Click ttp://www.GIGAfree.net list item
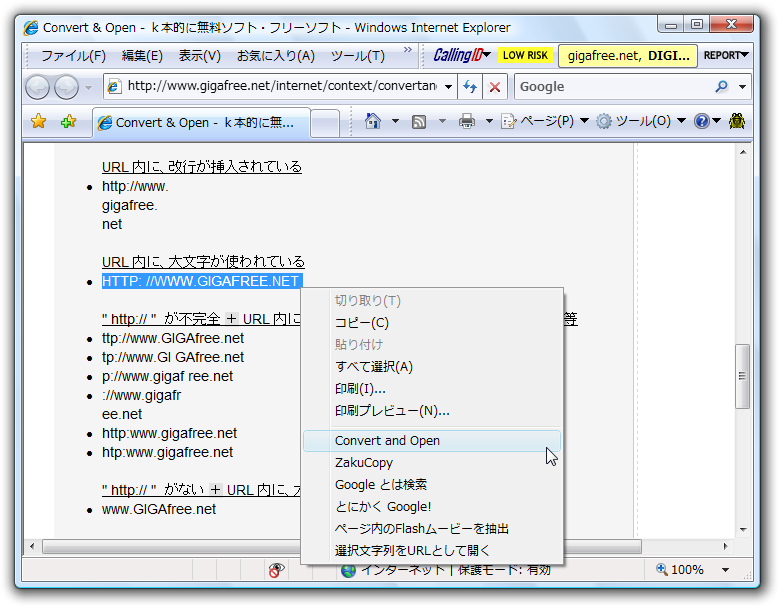The image size is (780, 607). tap(173, 338)
